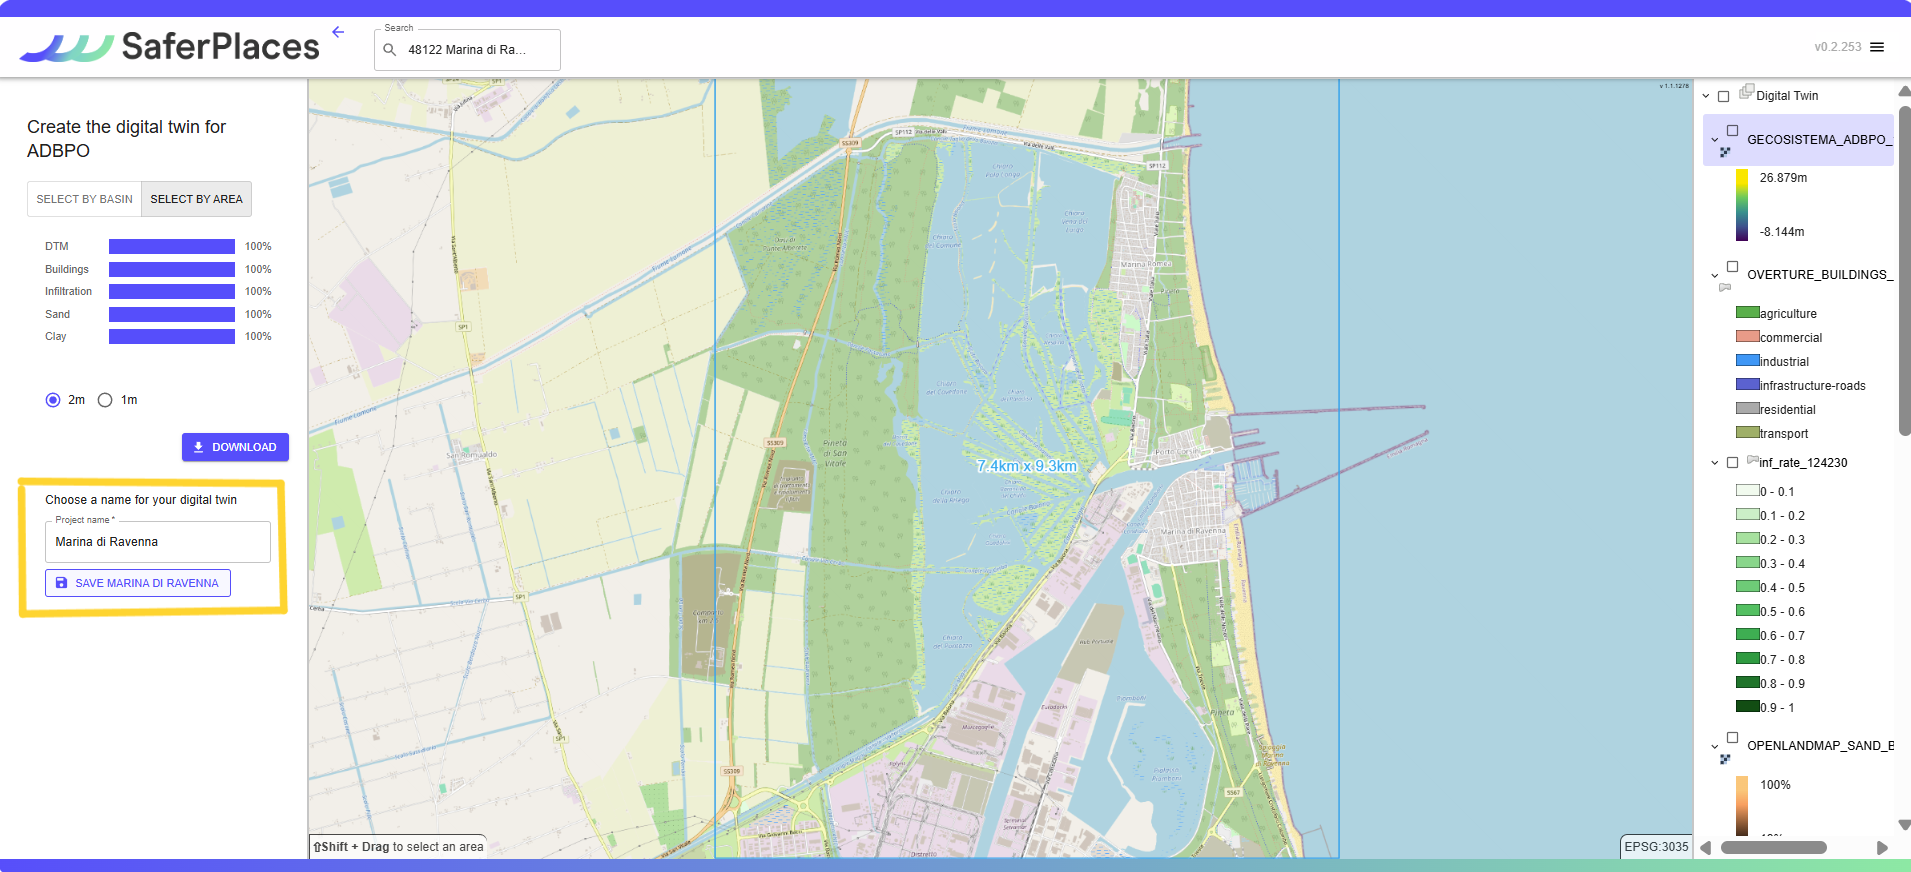Click the raster icon under GECOSISTEMA_ADBPO layer
The image size is (1911, 872).
pos(1725,152)
